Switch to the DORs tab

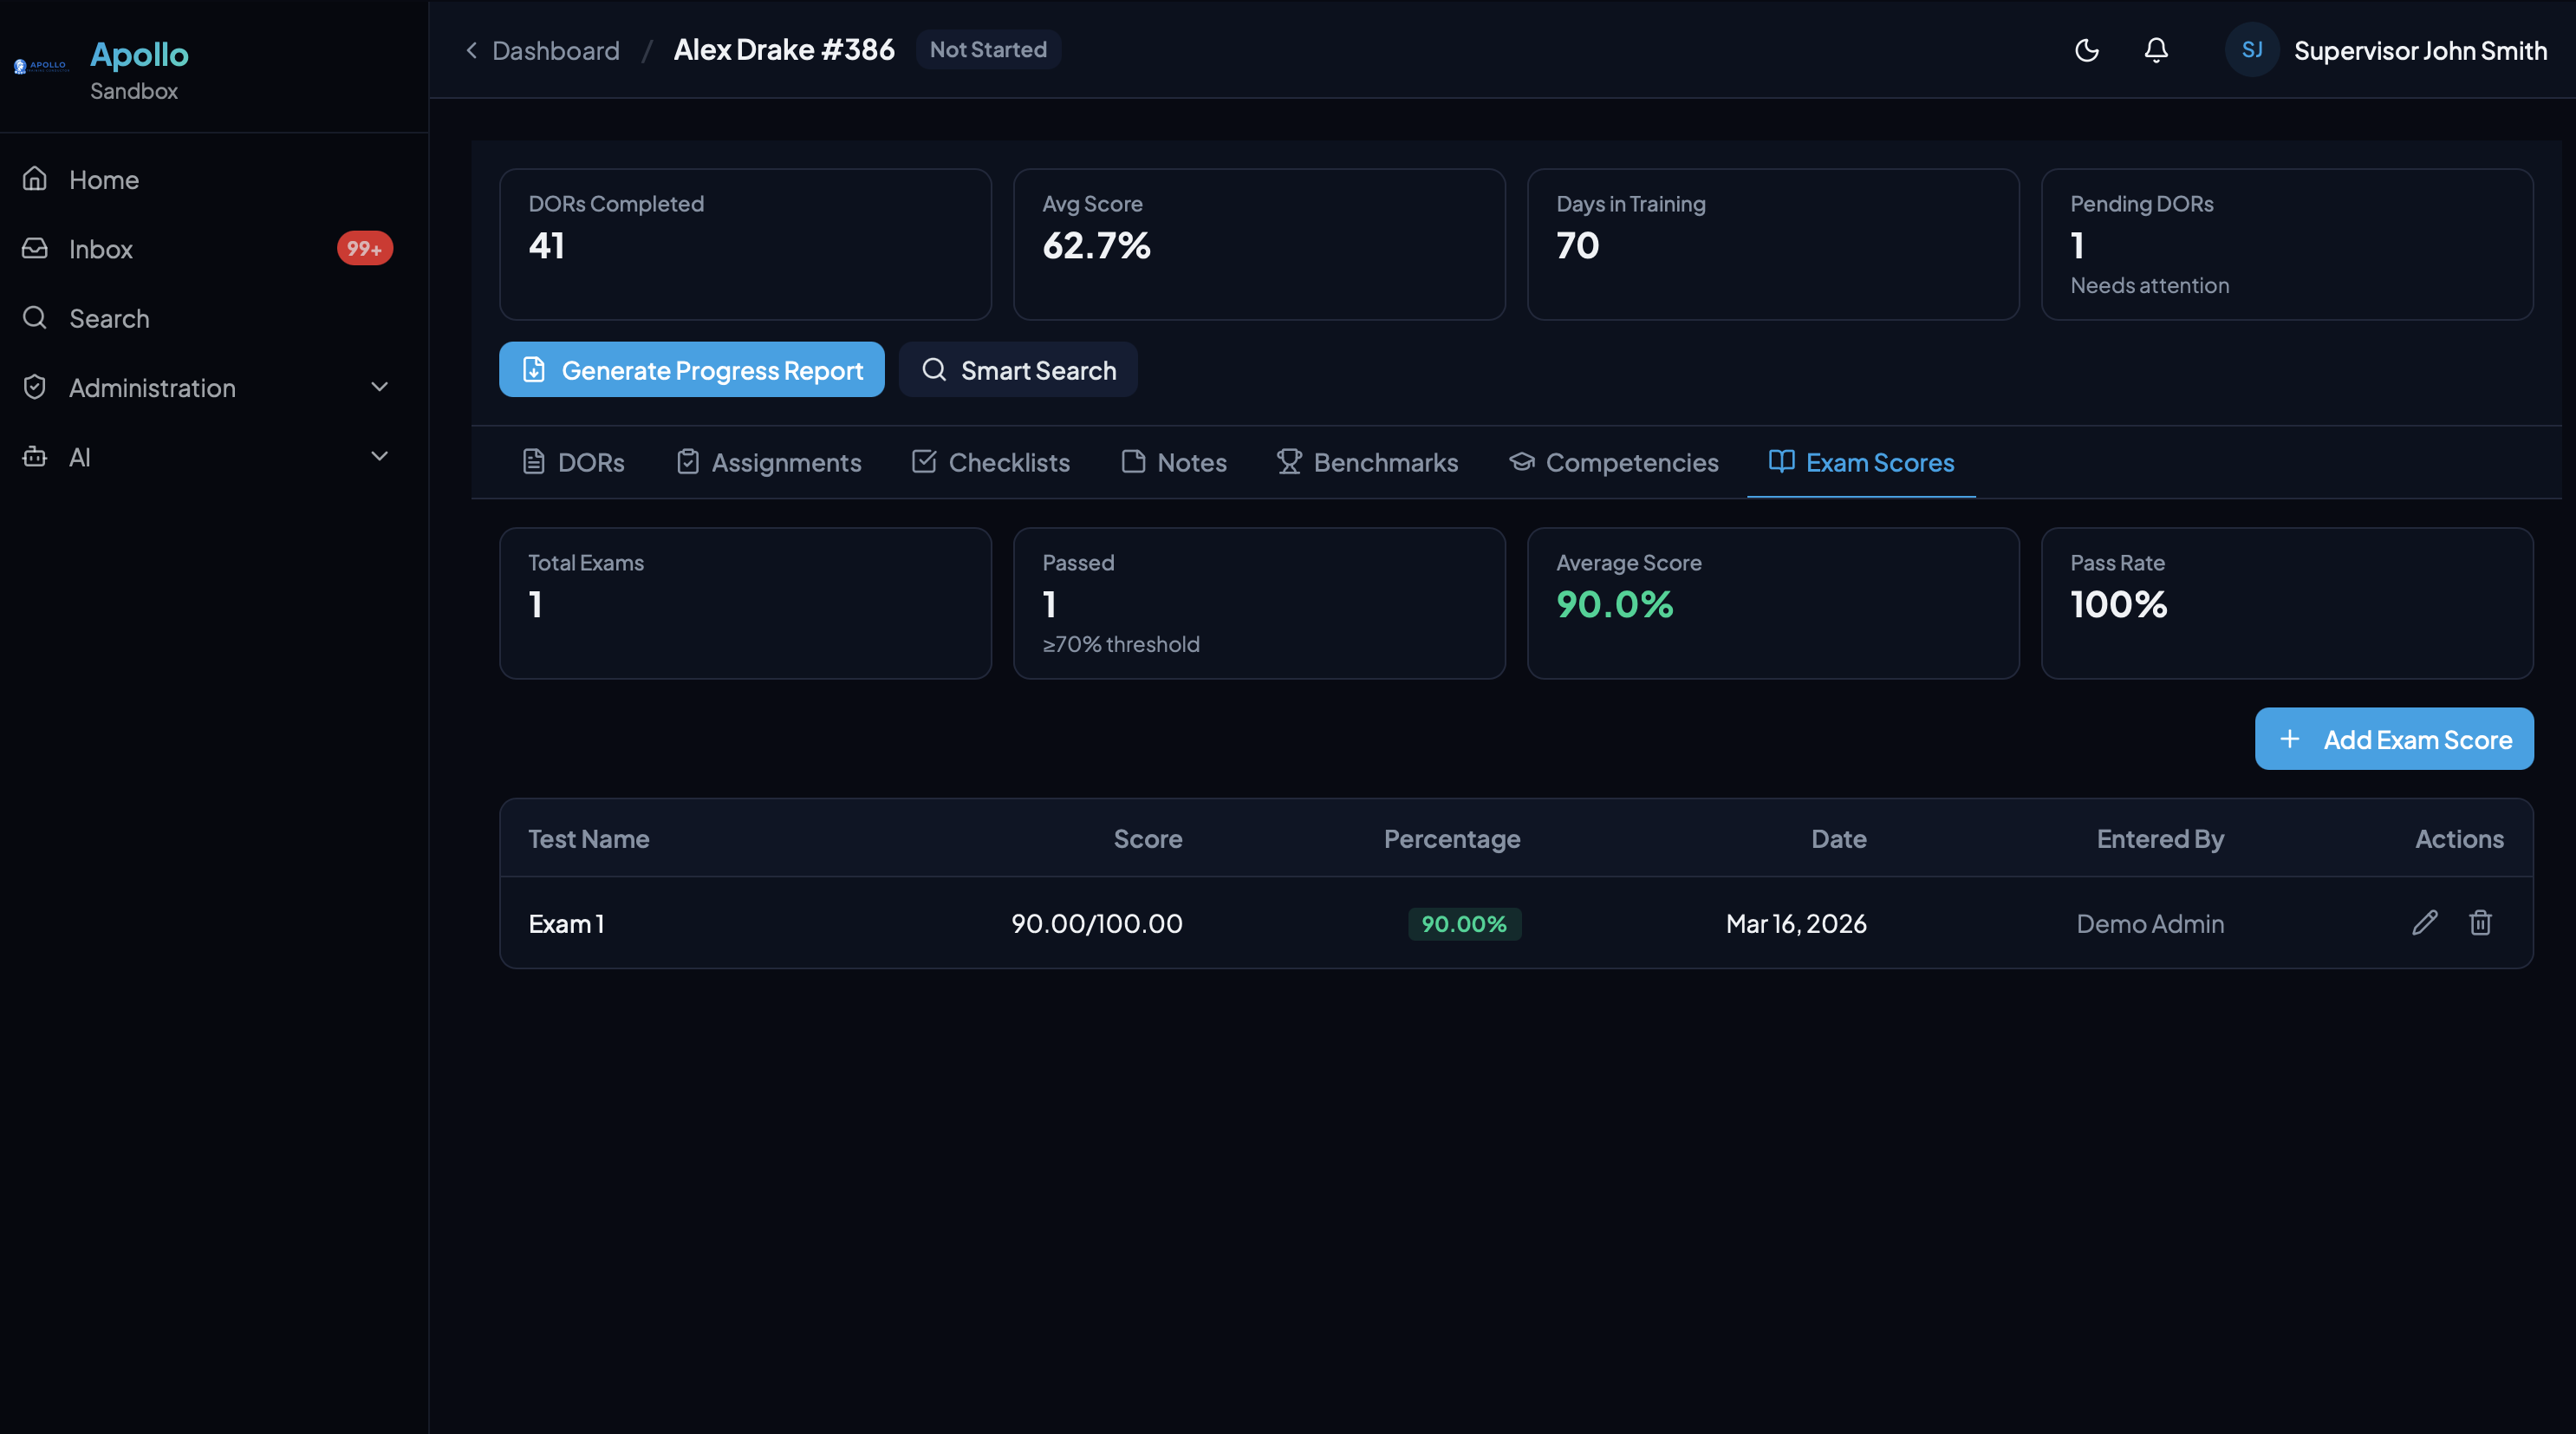pyautogui.click(x=573, y=462)
